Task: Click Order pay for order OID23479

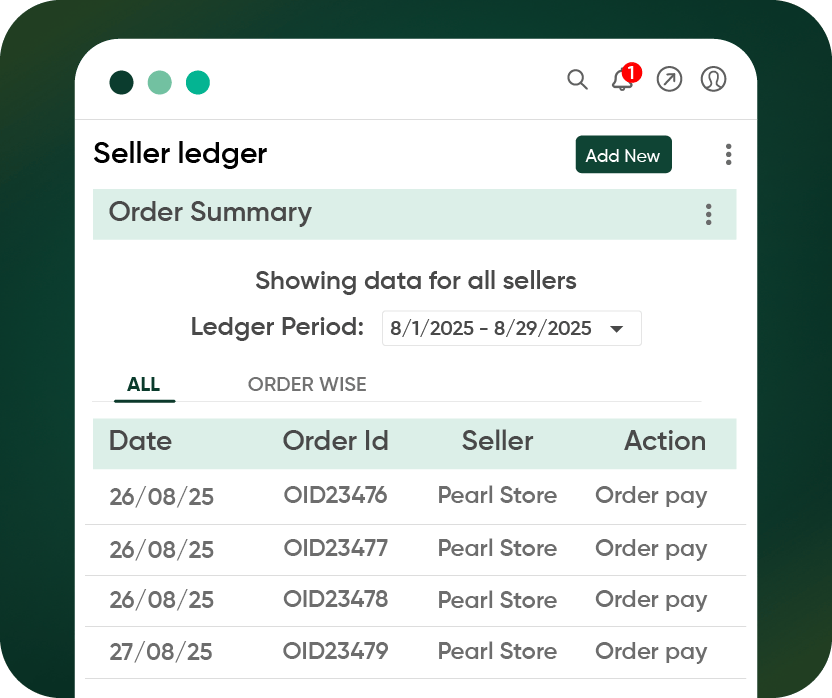Action: [x=651, y=651]
